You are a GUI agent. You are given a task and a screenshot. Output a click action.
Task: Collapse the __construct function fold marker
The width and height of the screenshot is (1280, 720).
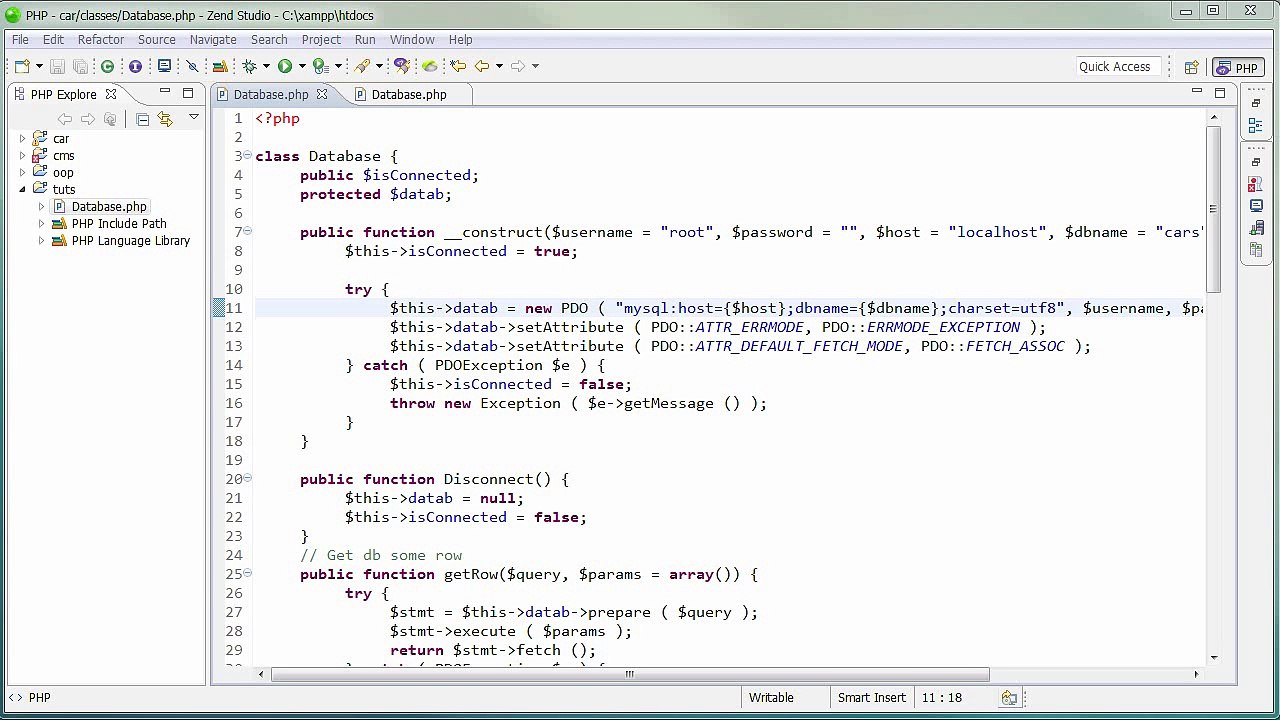pyautogui.click(x=247, y=232)
